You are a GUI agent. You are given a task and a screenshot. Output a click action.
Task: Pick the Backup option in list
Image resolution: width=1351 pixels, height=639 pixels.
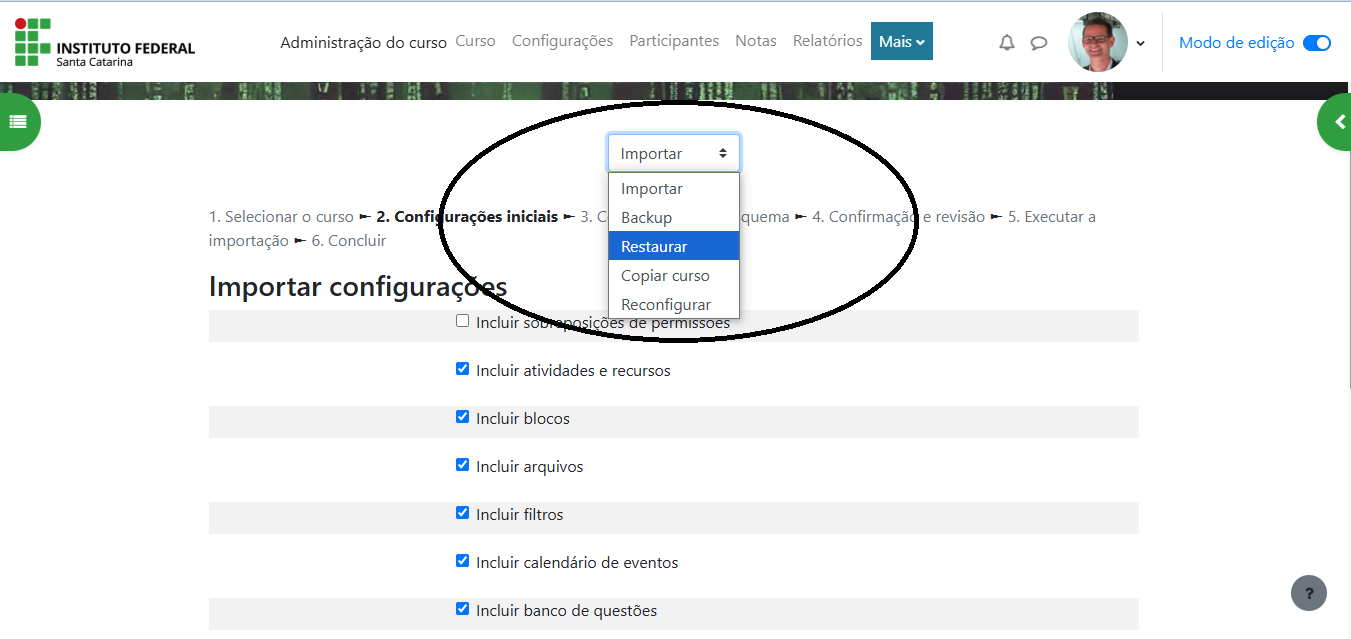pyautogui.click(x=646, y=217)
